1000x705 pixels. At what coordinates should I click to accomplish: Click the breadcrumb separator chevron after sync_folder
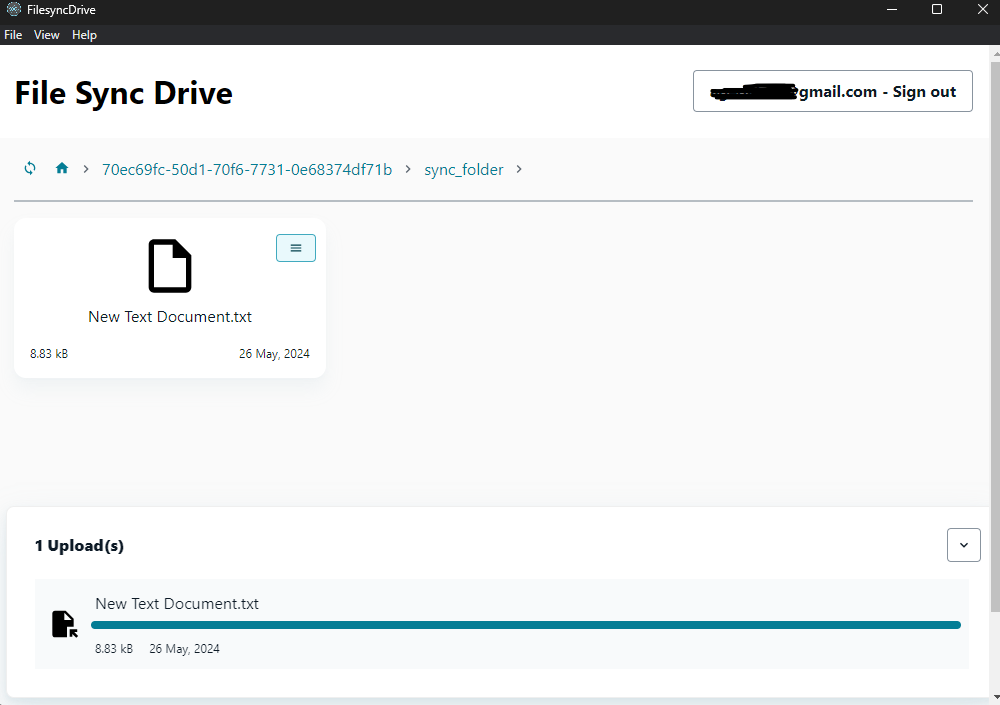pos(519,169)
